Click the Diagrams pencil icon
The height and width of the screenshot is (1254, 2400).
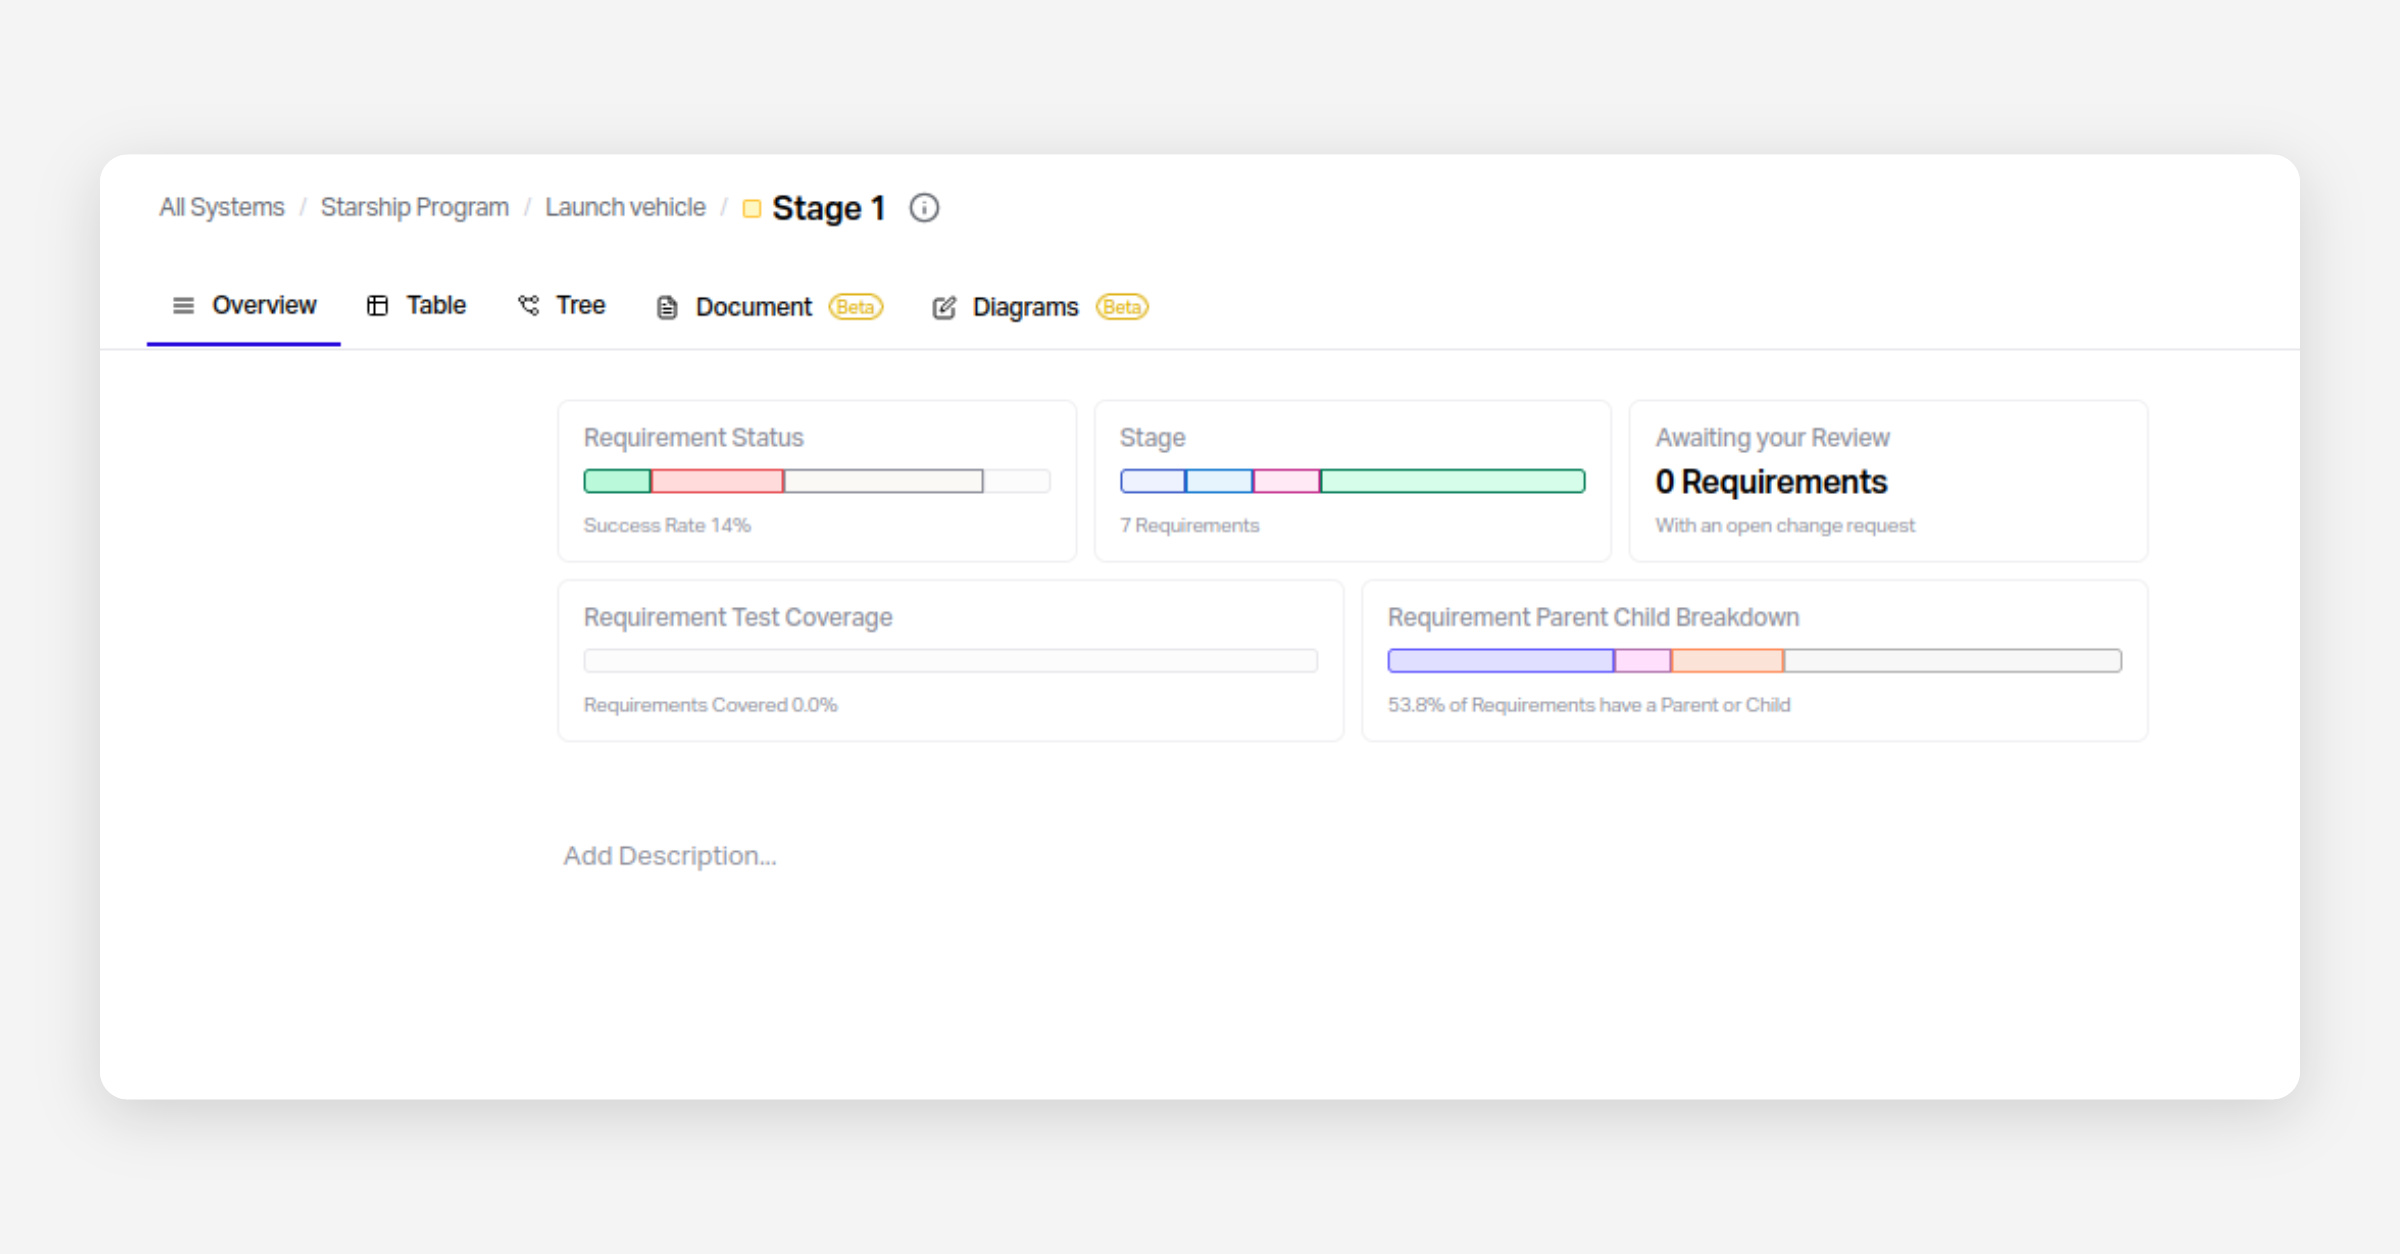(x=944, y=307)
